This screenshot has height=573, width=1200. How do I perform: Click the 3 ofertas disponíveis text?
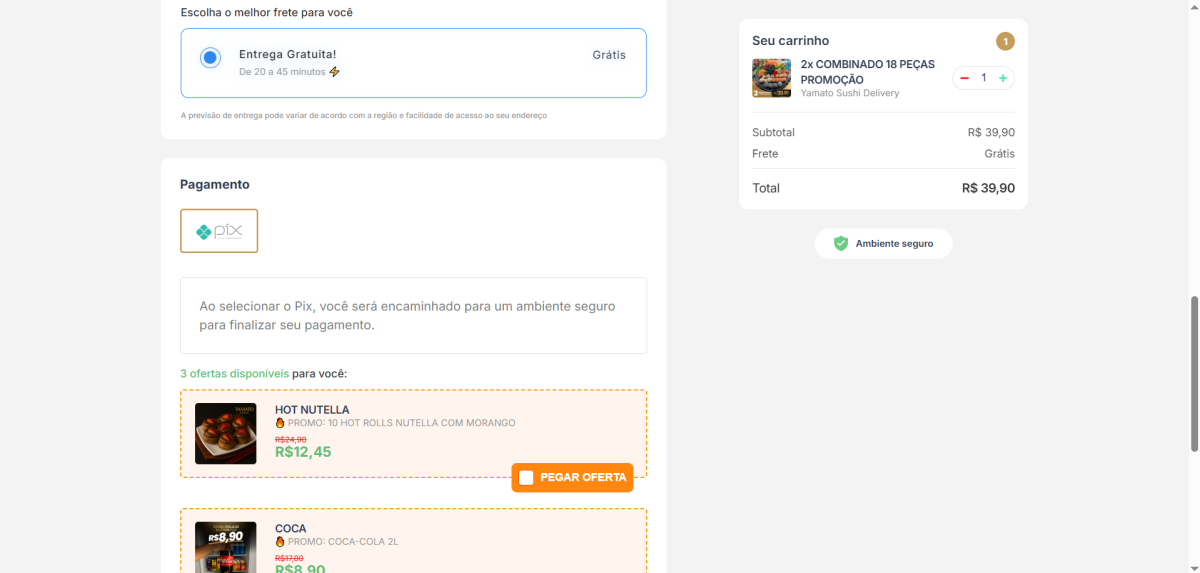(x=234, y=373)
